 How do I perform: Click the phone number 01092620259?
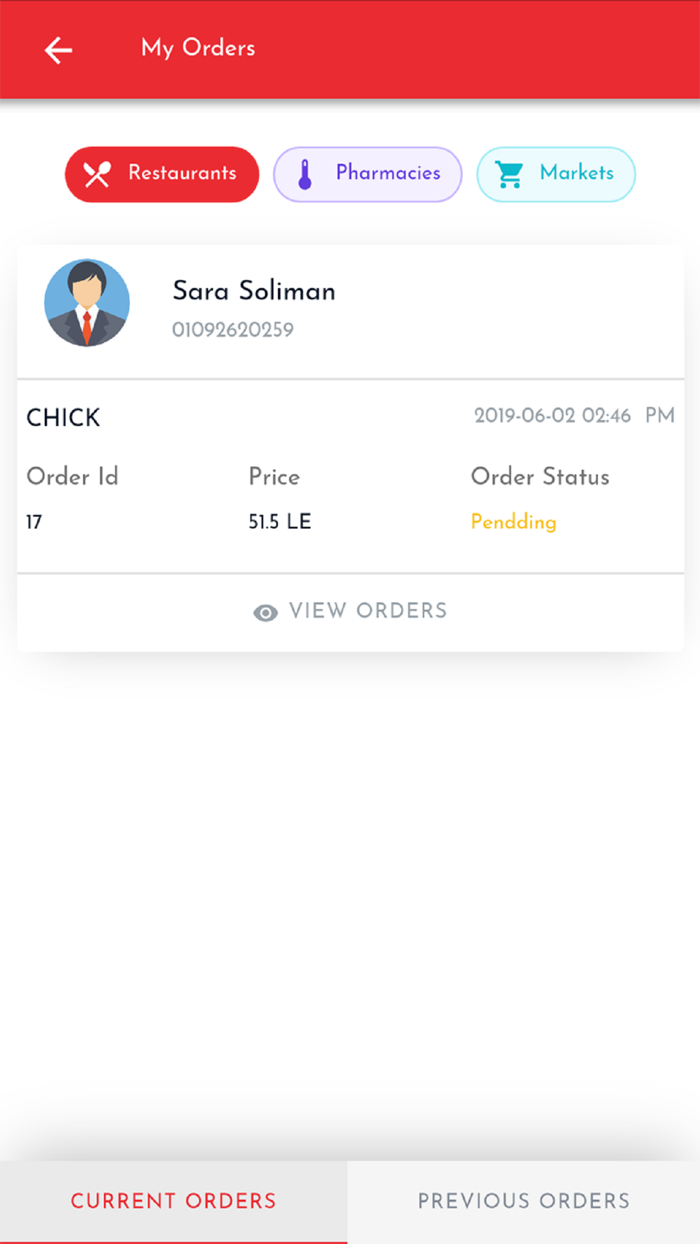point(233,330)
